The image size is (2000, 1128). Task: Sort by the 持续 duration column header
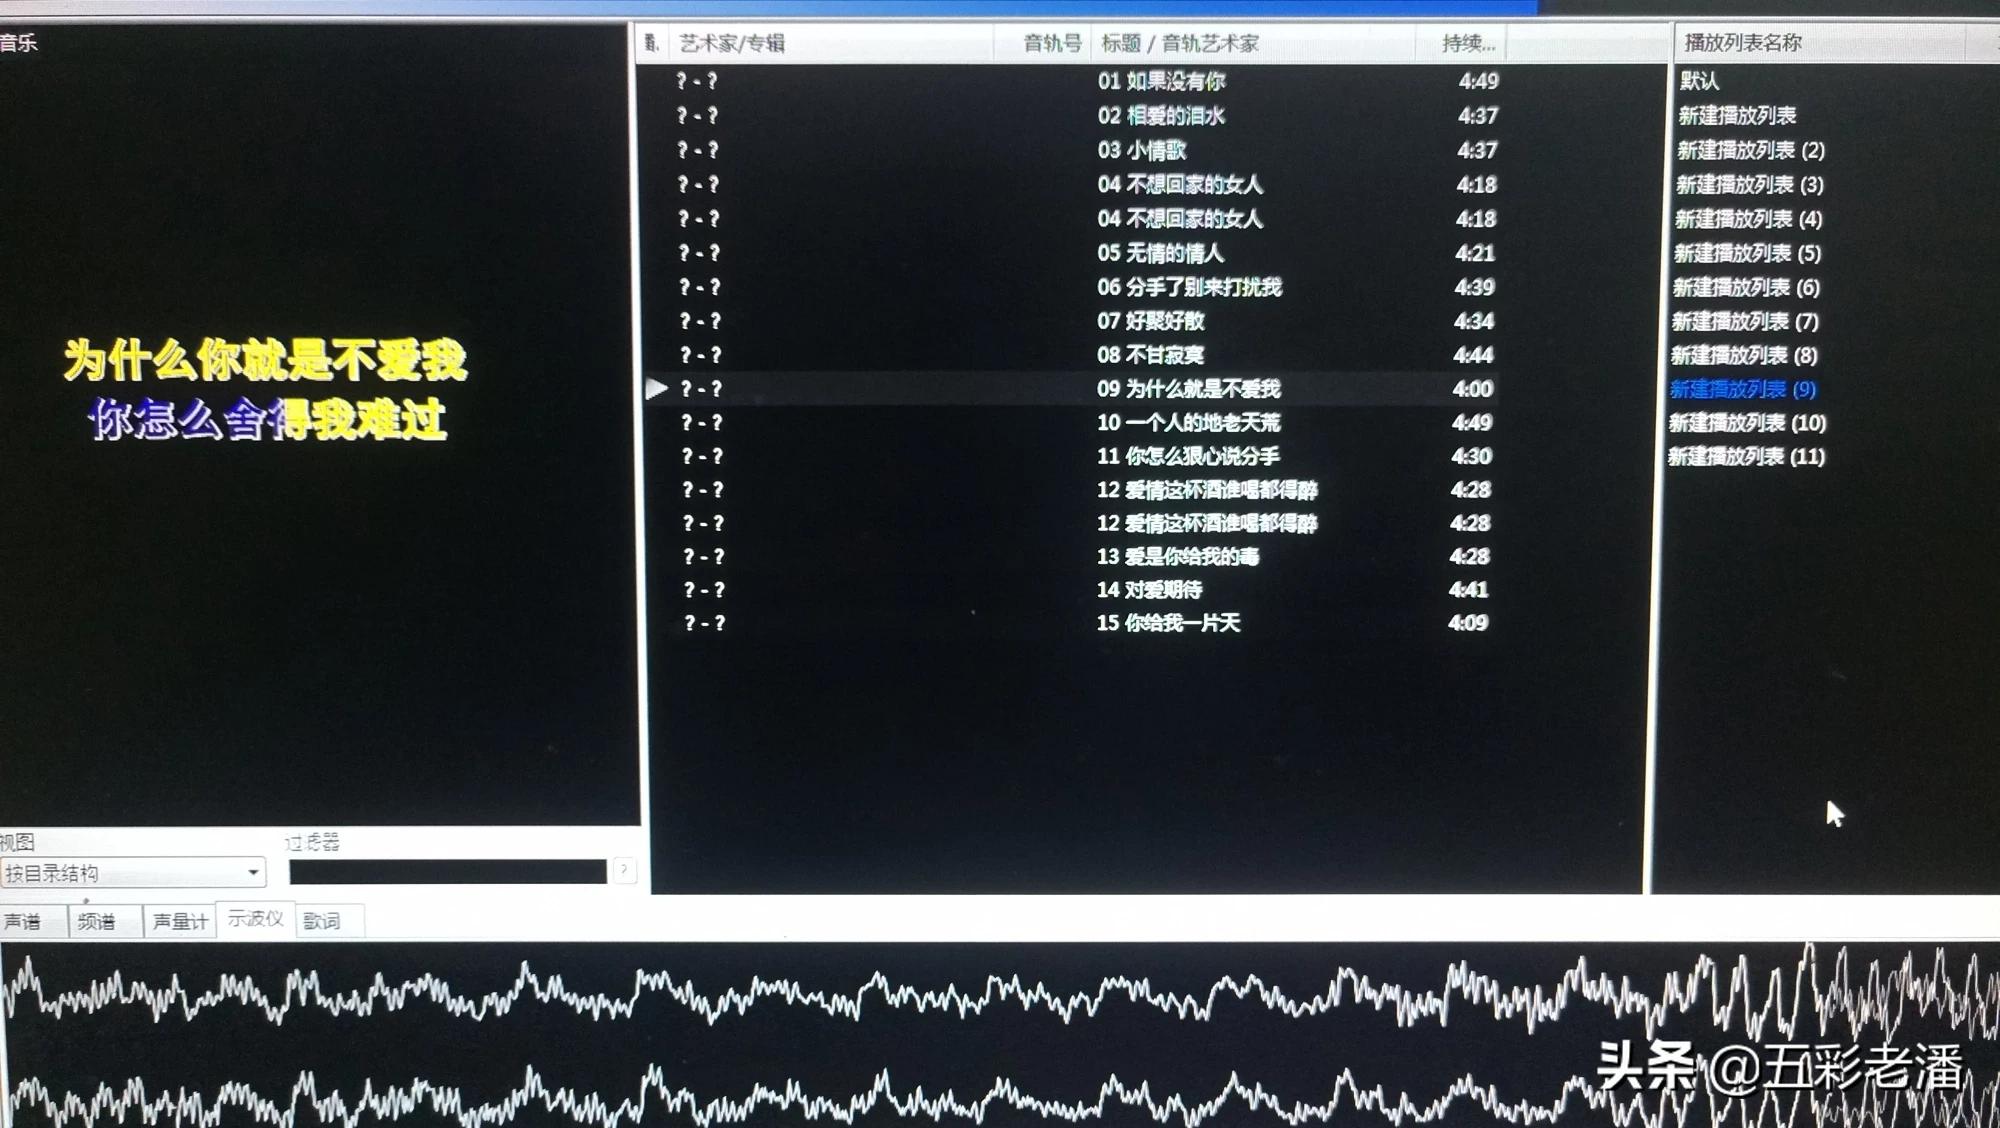click(1467, 43)
